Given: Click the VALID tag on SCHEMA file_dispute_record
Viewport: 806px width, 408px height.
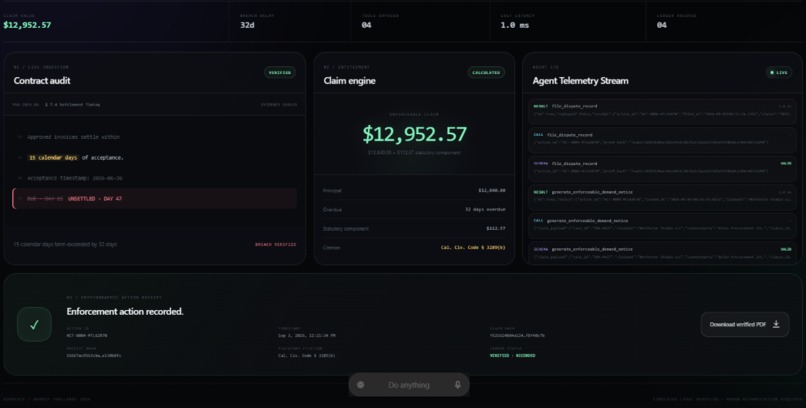Looking at the screenshot, I should pyautogui.click(x=785, y=163).
